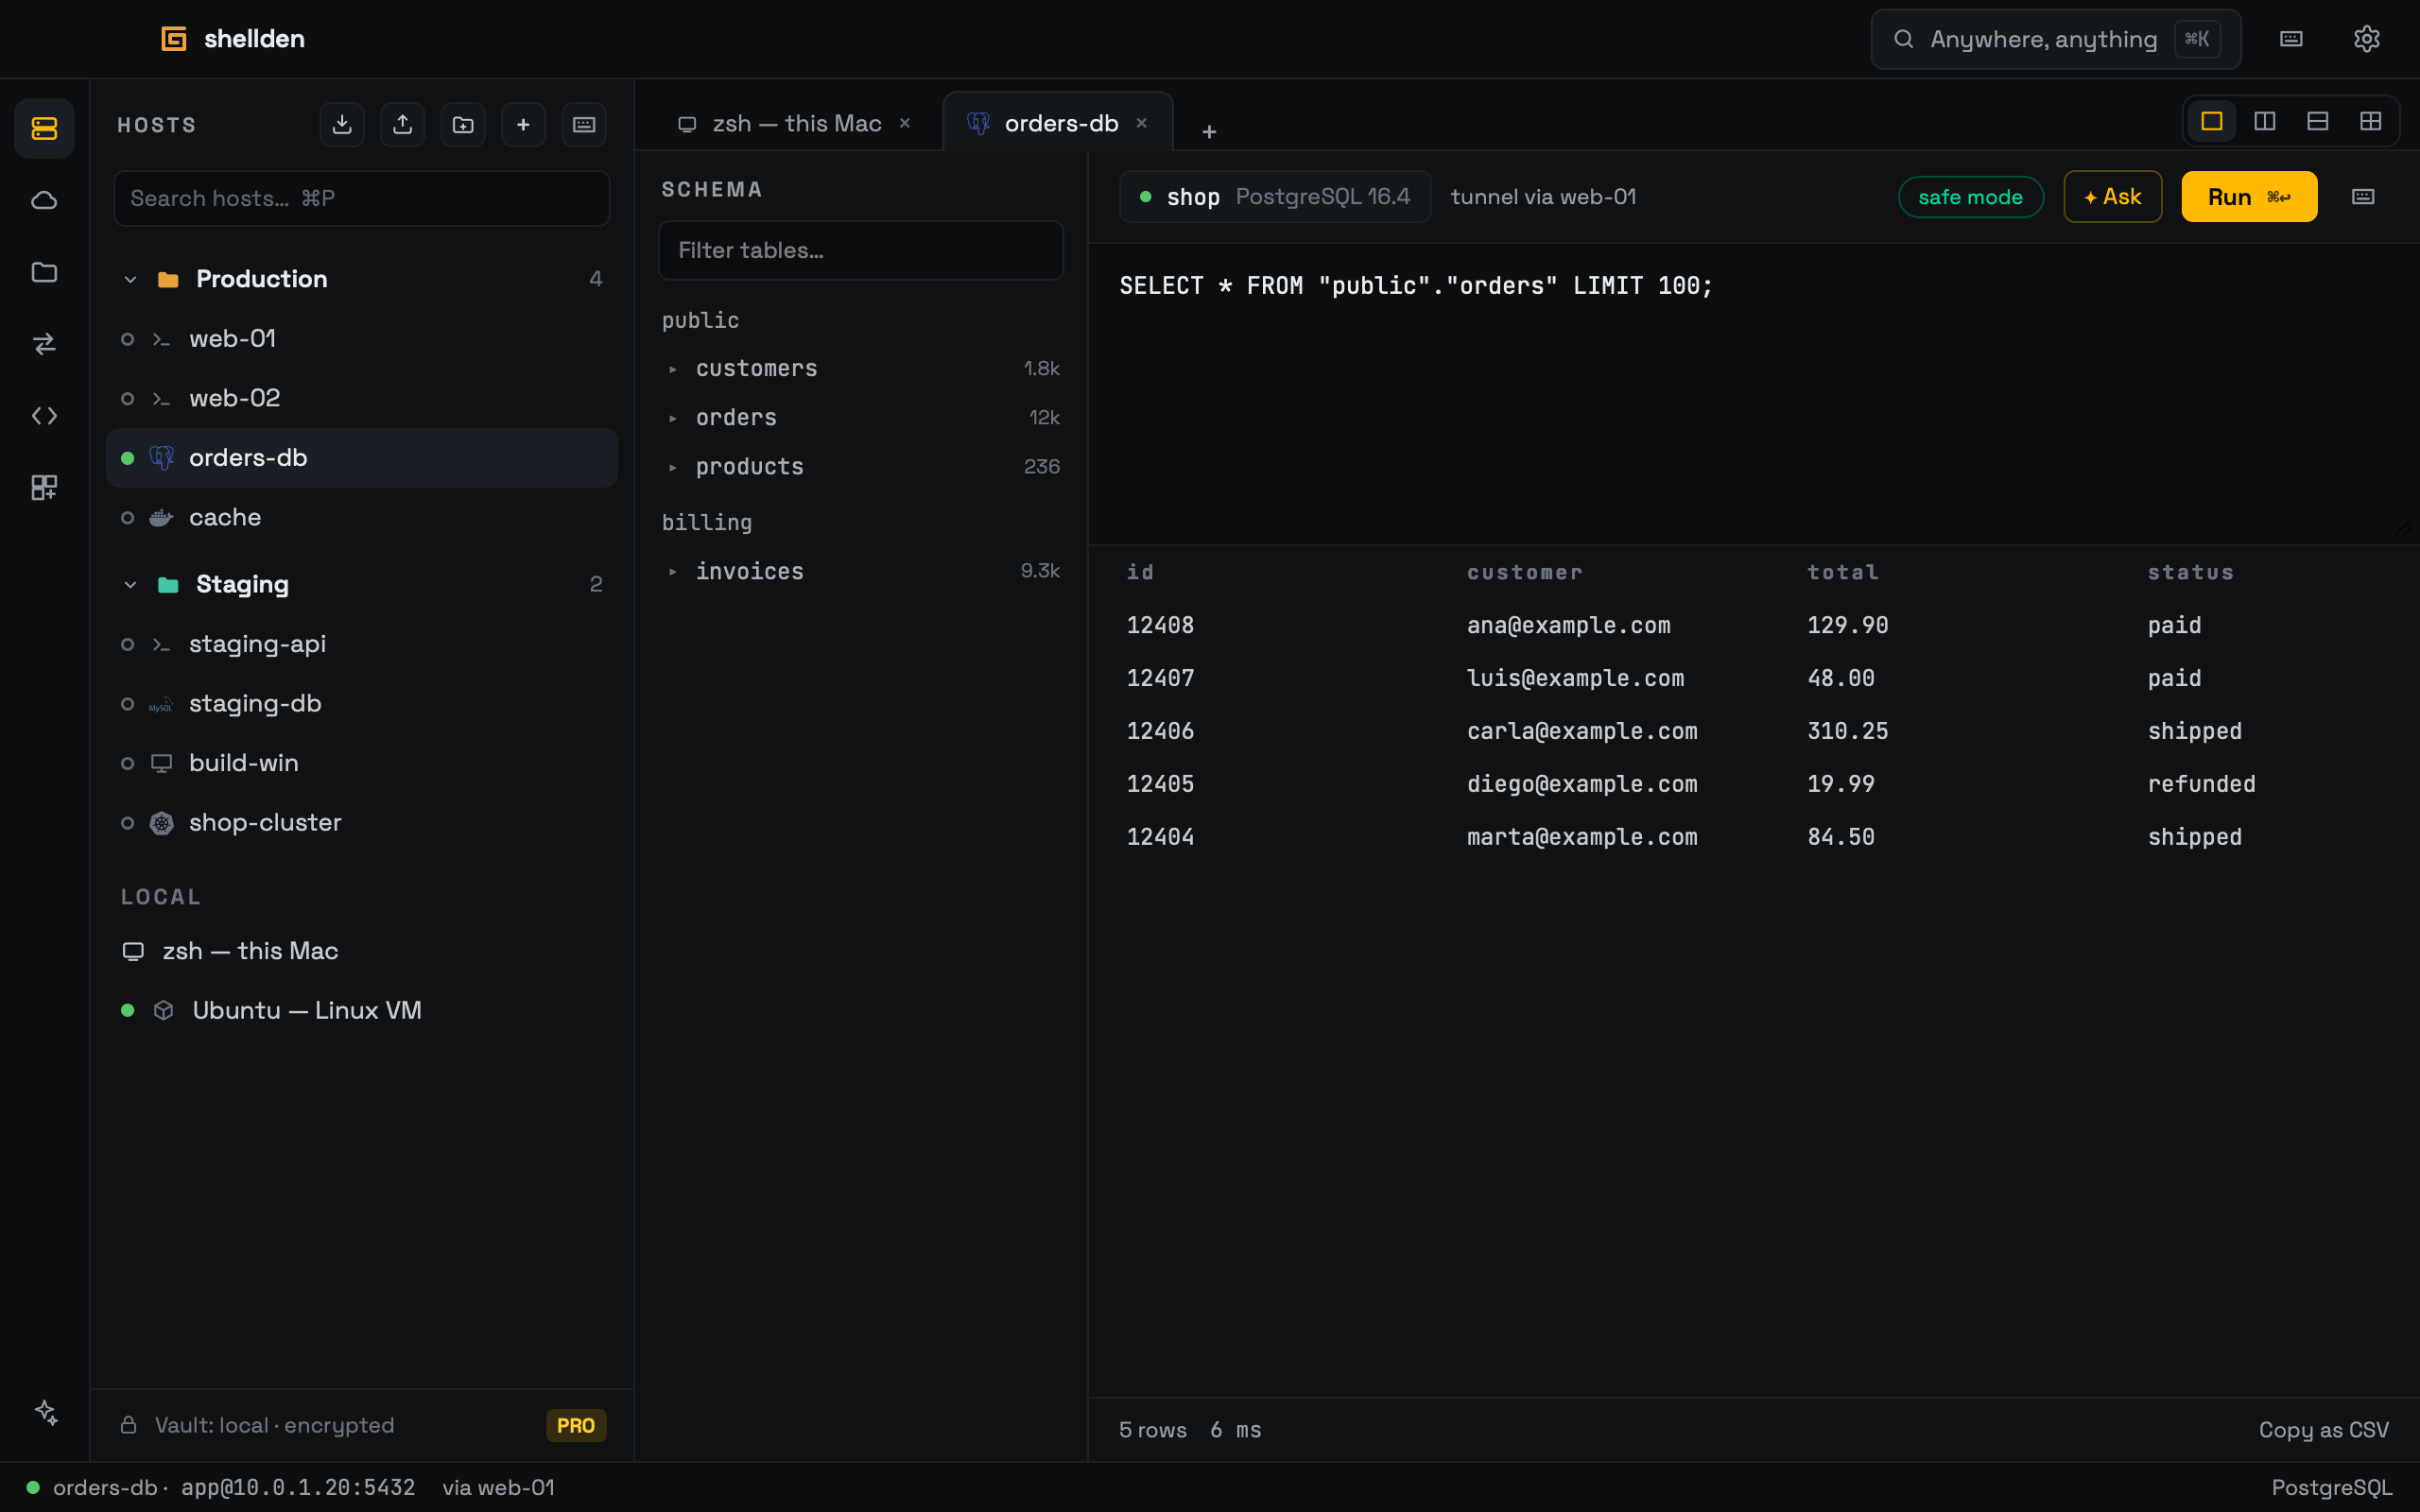Open the plugins grid icon in left rail
The height and width of the screenshot is (1512, 2420).
[x=44, y=488]
